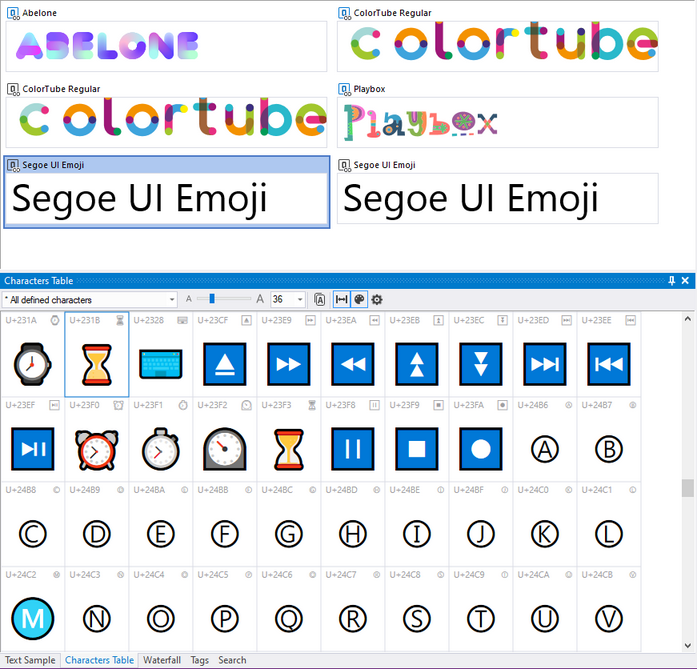This screenshot has height=669, width=697.
Task: Select the circled R character U+24C7
Action: pyautogui.click(x=353, y=609)
